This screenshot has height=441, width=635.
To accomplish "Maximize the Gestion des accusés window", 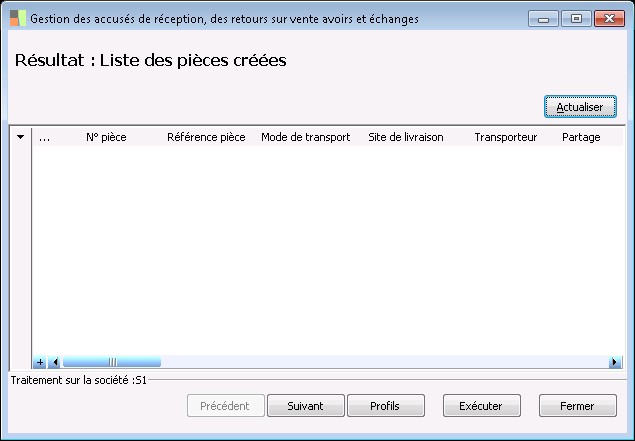I will click(575, 19).
